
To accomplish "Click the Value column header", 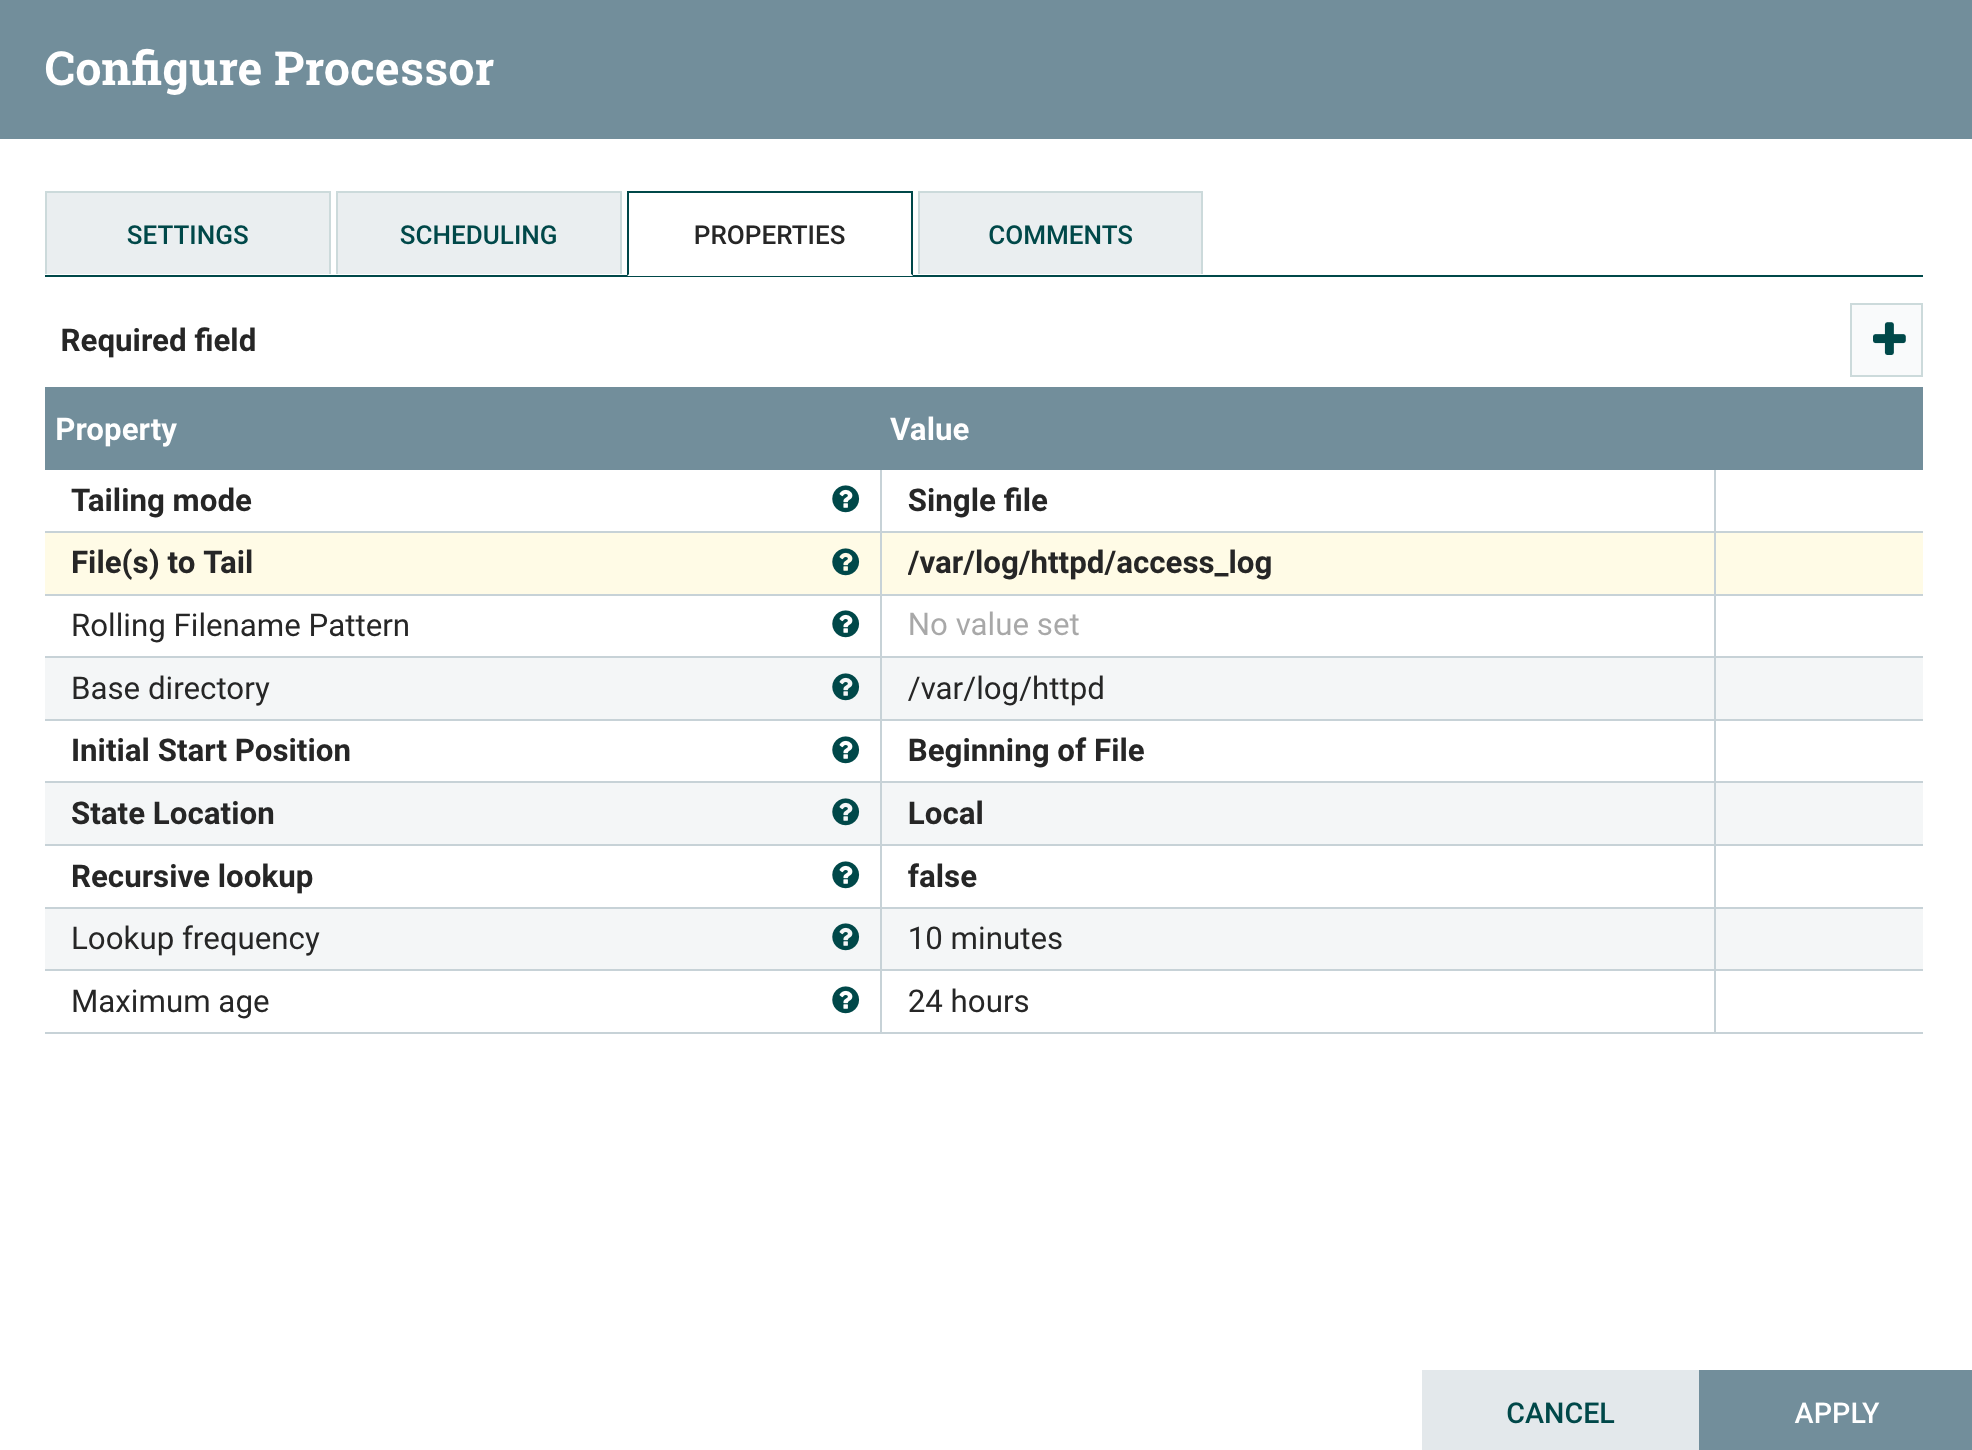I will pyautogui.click(x=929, y=429).
